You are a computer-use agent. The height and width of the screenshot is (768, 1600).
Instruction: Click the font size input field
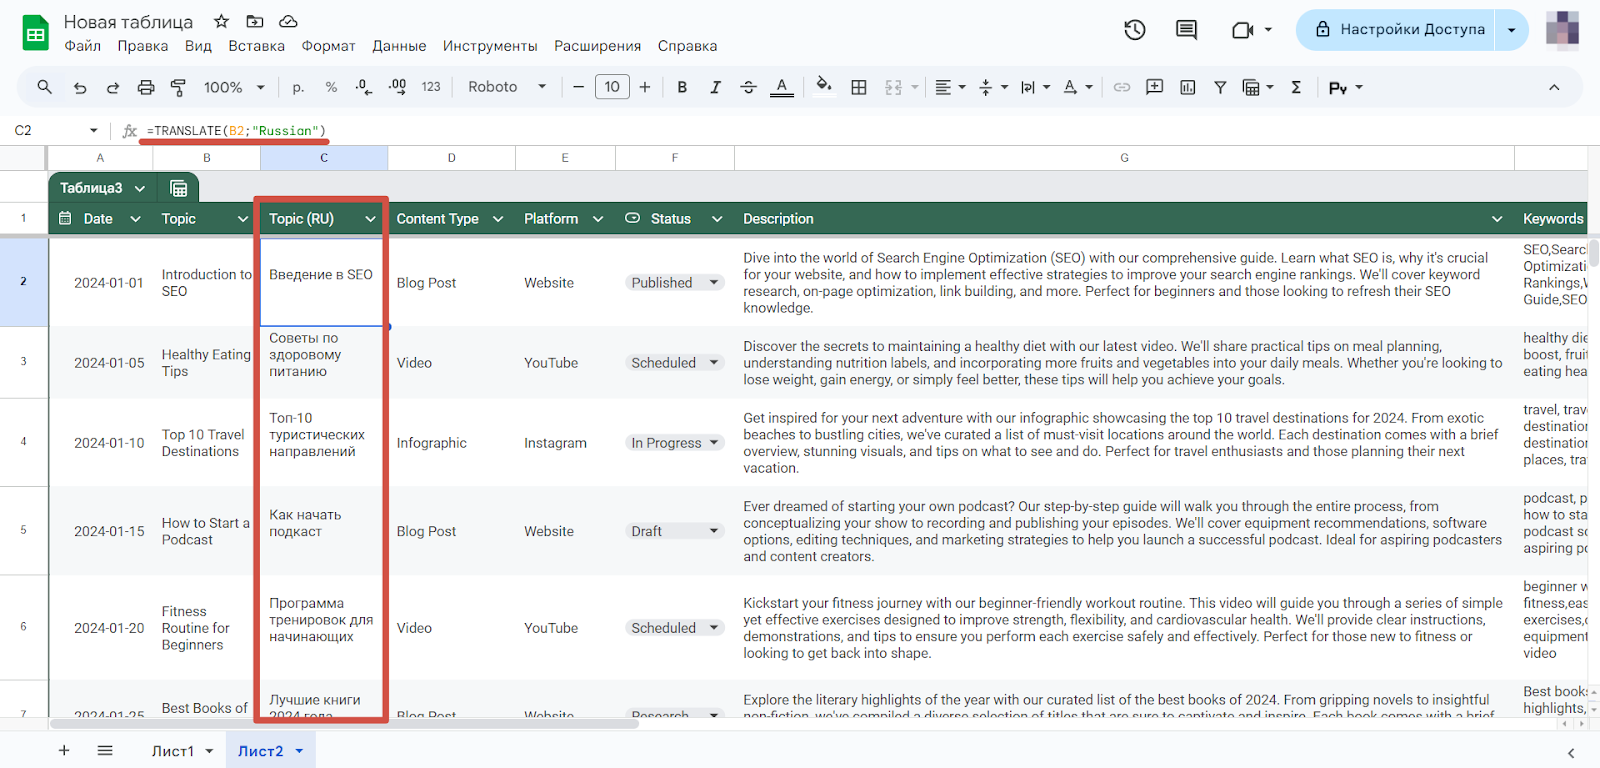tap(612, 87)
